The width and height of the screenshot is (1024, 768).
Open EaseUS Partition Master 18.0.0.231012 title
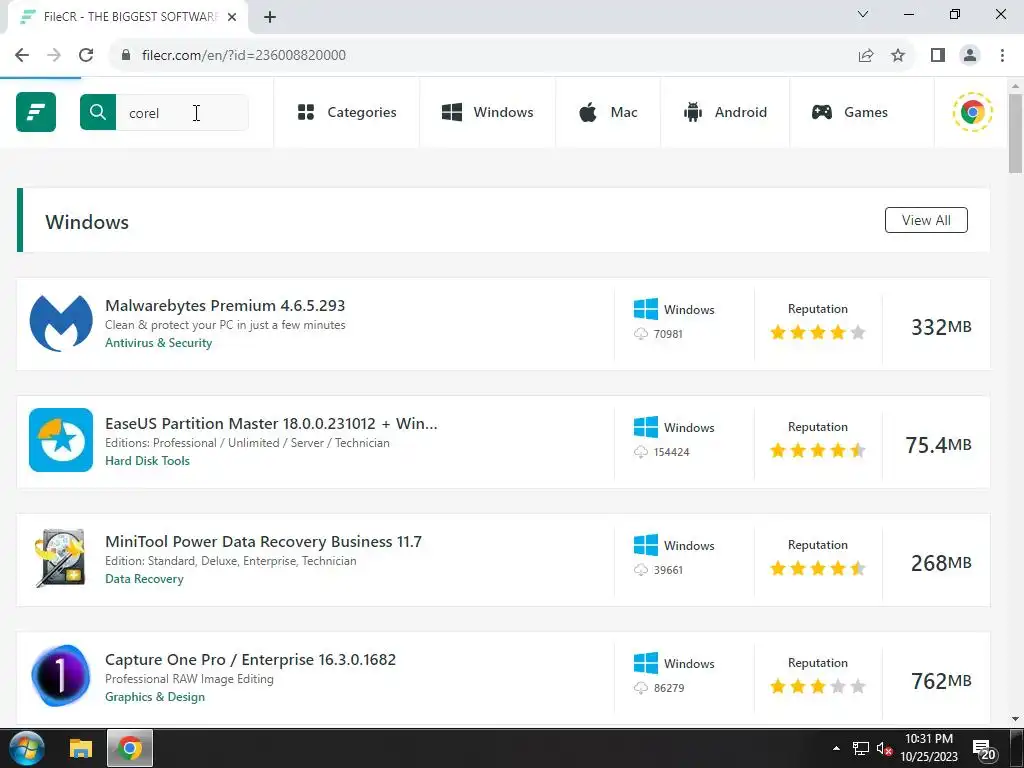[x=272, y=424]
